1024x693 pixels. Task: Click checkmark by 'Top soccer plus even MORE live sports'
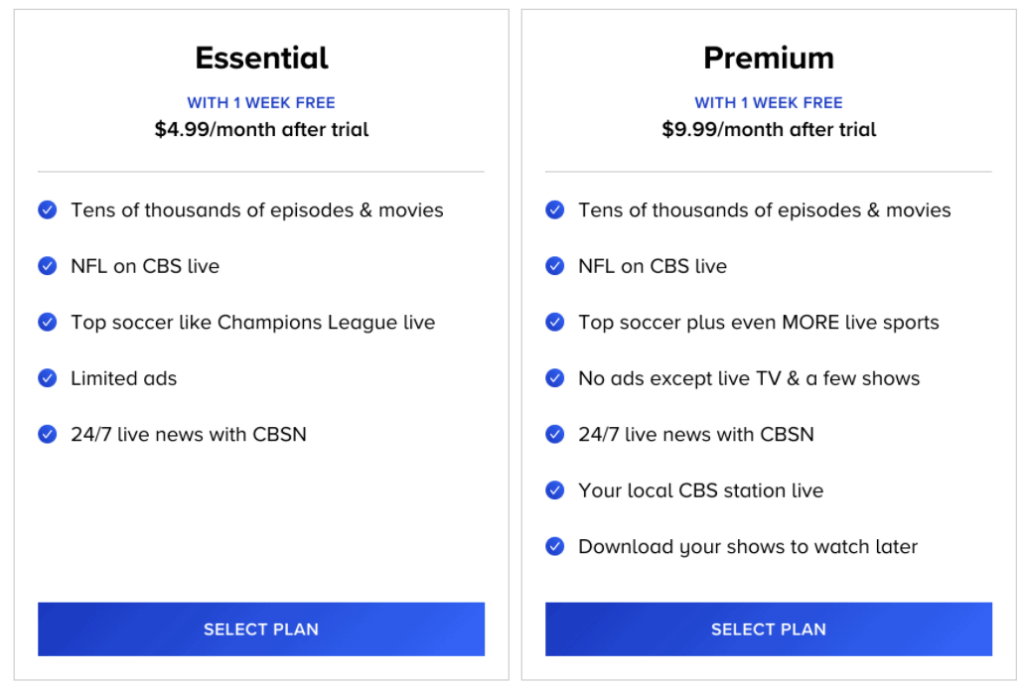coord(555,322)
